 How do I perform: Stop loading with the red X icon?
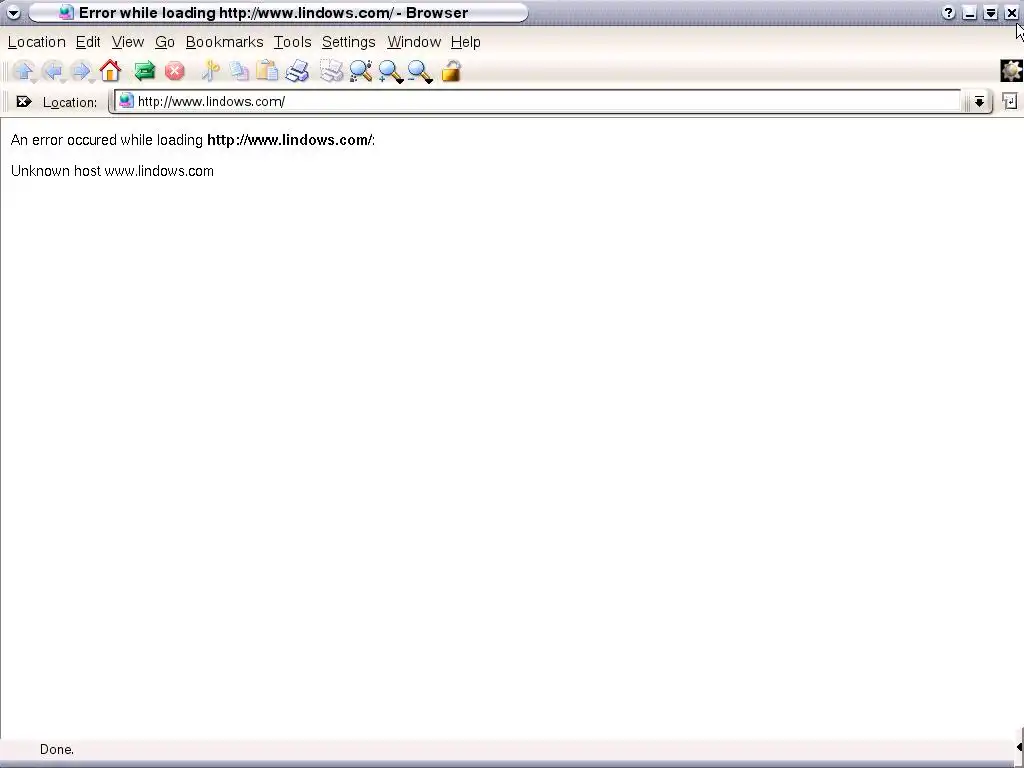pos(174,71)
